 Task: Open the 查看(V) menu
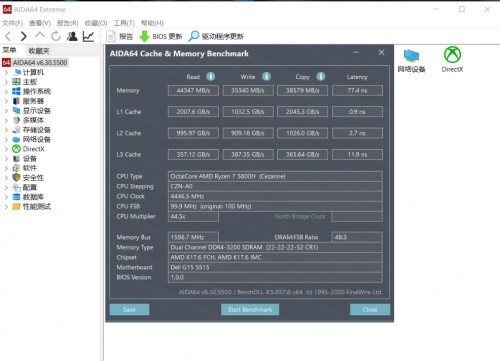[x=40, y=23]
